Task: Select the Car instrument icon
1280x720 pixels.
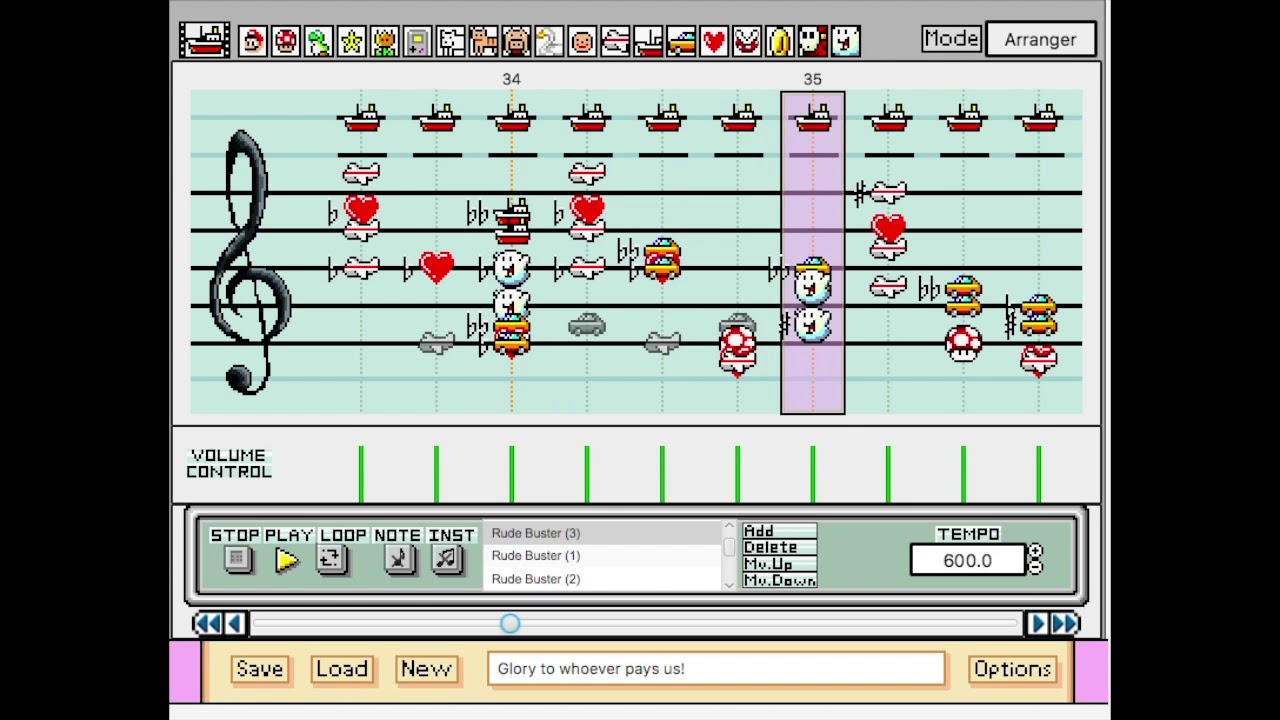Action: pyautogui.click(x=681, y=41)
